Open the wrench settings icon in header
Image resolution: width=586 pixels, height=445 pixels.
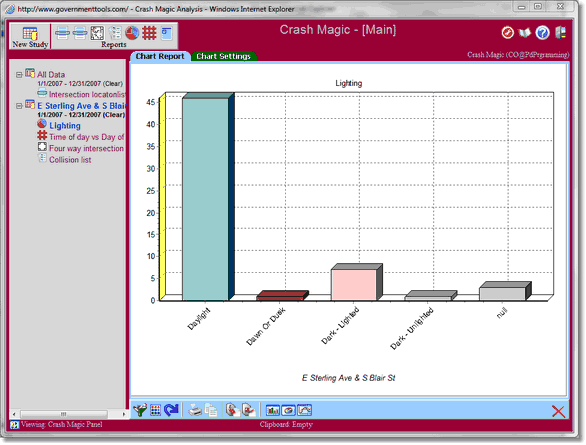[x=507, y=33]
